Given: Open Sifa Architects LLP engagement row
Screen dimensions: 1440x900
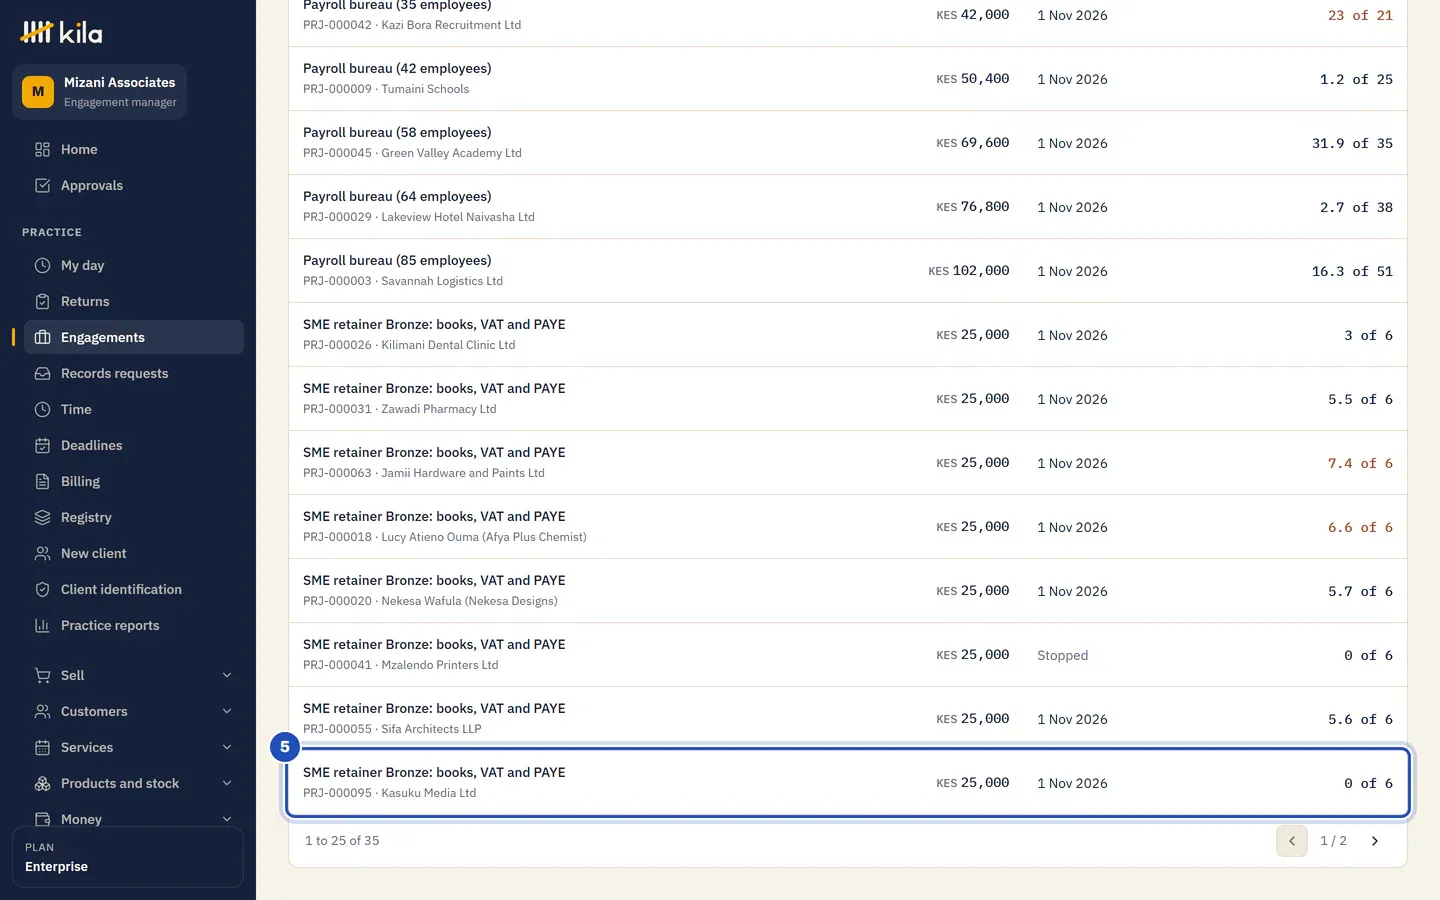Looking at the screenshot, I should (848, 719).
